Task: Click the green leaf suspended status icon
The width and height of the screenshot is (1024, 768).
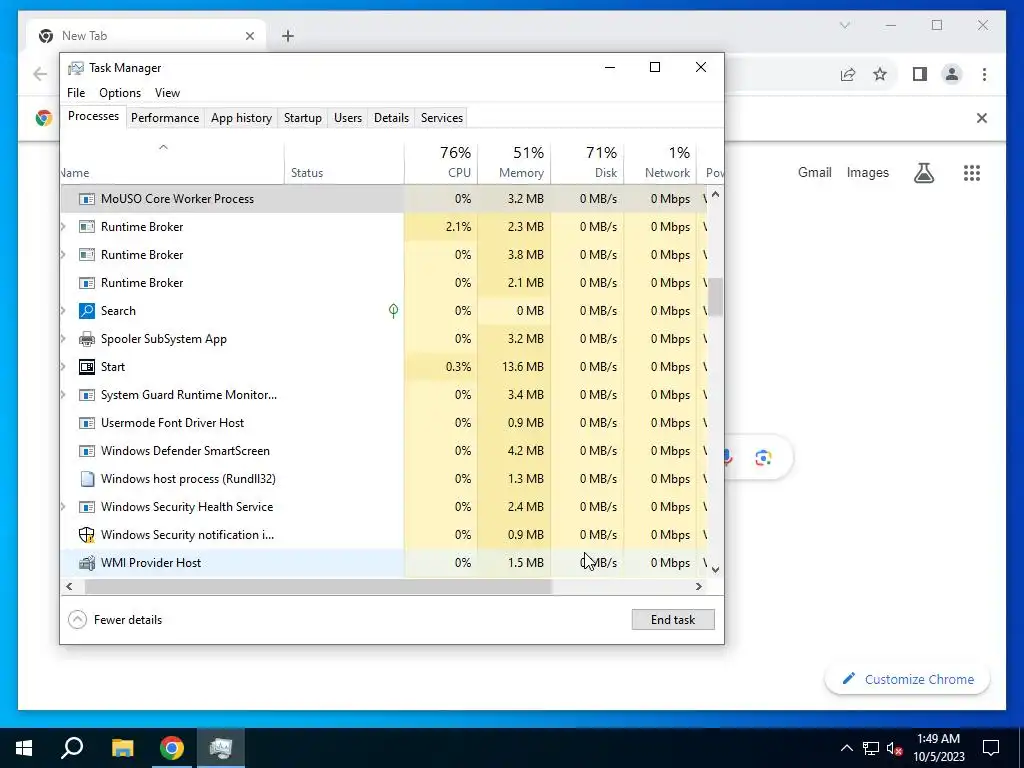Action: 393,311
